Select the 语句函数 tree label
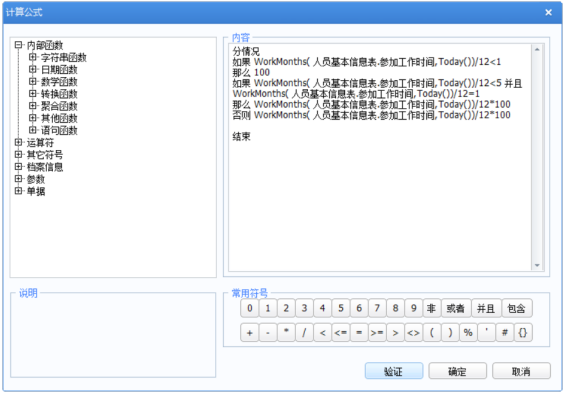 tap(59, 130)
